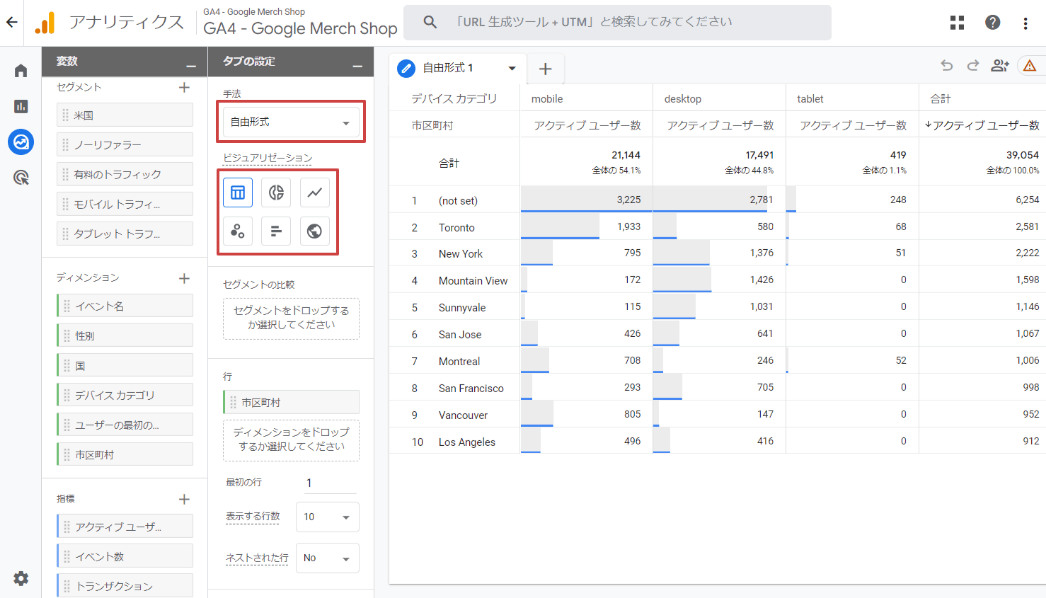This screenshot has width=1046, height=598.
Task: Add a new segment with plus
Action: point(184,87)
